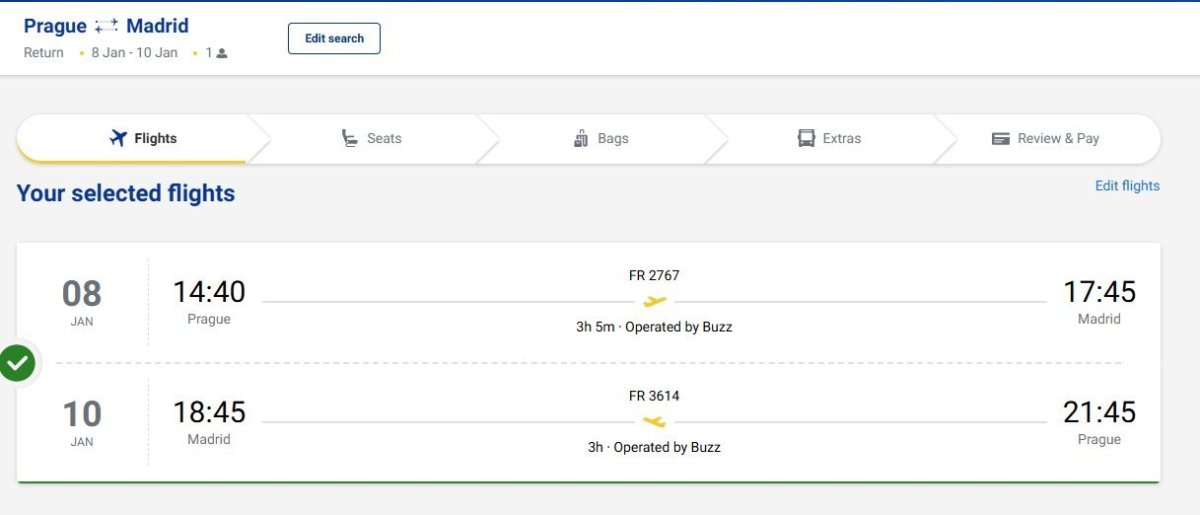
Task: Select the 14:40 Prague outbound flight row
Action: tap(588, 301)
